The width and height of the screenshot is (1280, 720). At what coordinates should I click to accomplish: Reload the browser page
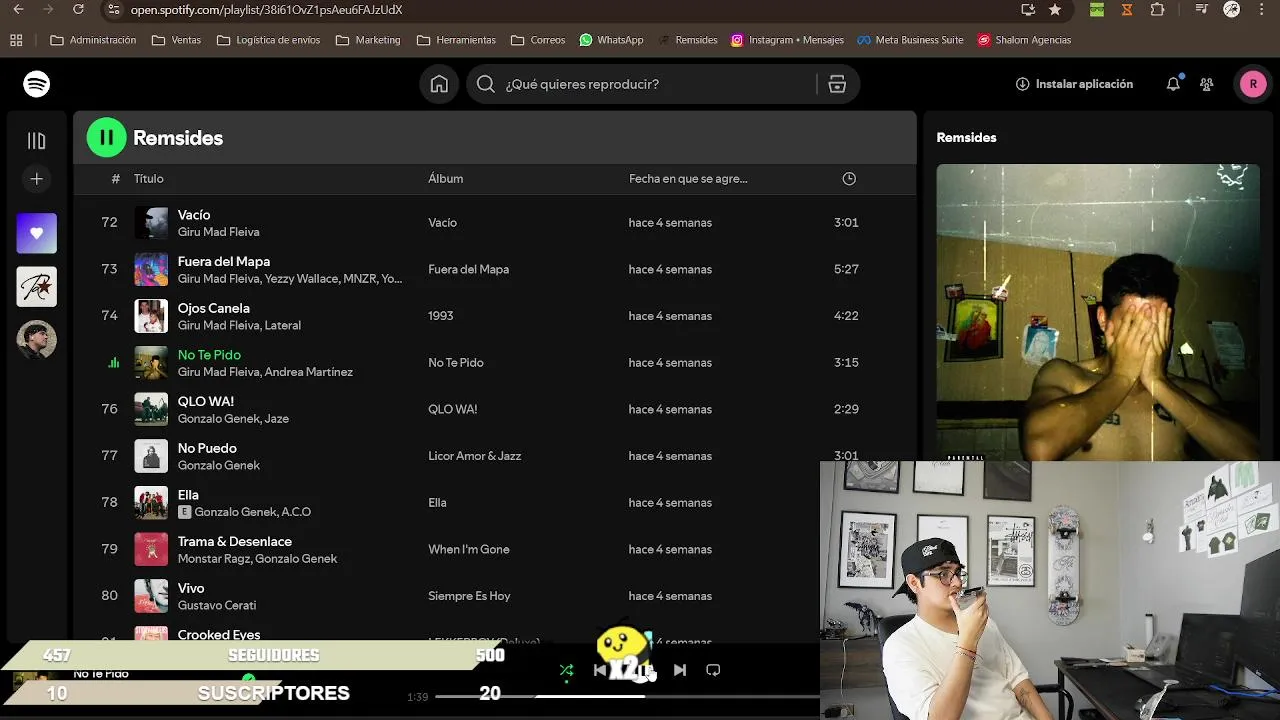click(79, 10)
